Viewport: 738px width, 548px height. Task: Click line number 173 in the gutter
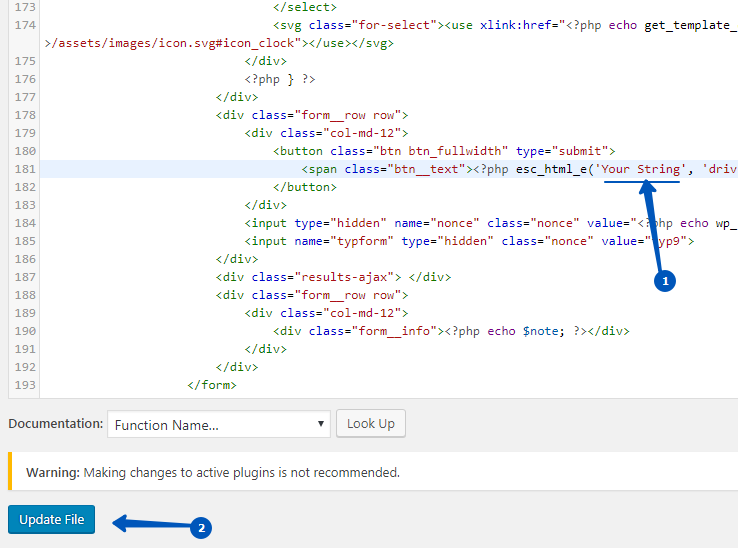click(22, 7)
